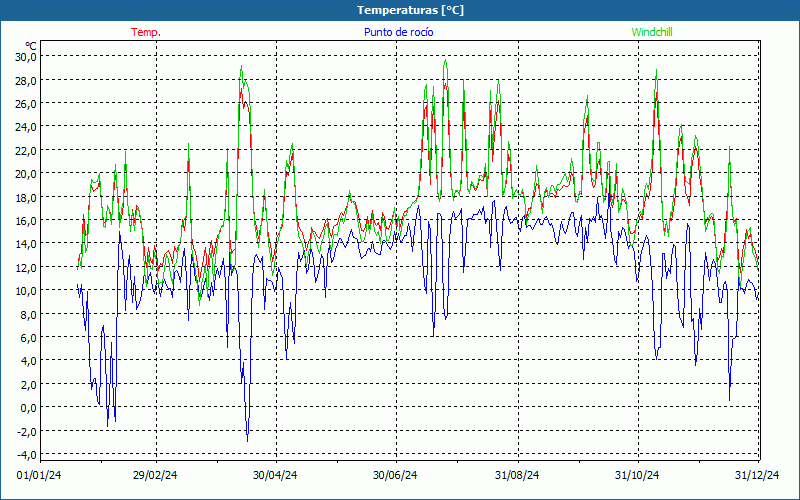Click the 24,0 y-axis value
The width and height of the screenshot is (800, 500).
[x=26, y=127]
